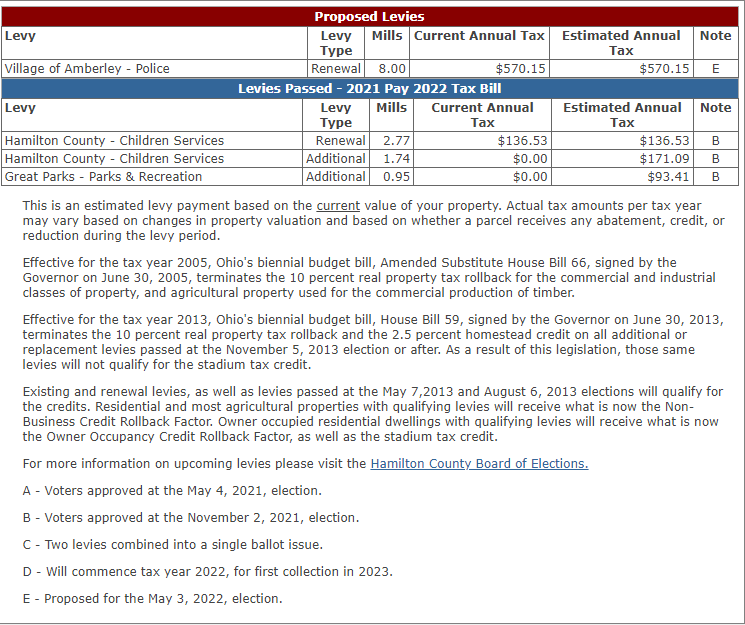The width and height of the screenshot is (745, 625).
Task: Click the 'Levies Passed - 2021 Pay 2022 Tax Bill' header
Action: point(370,89)
